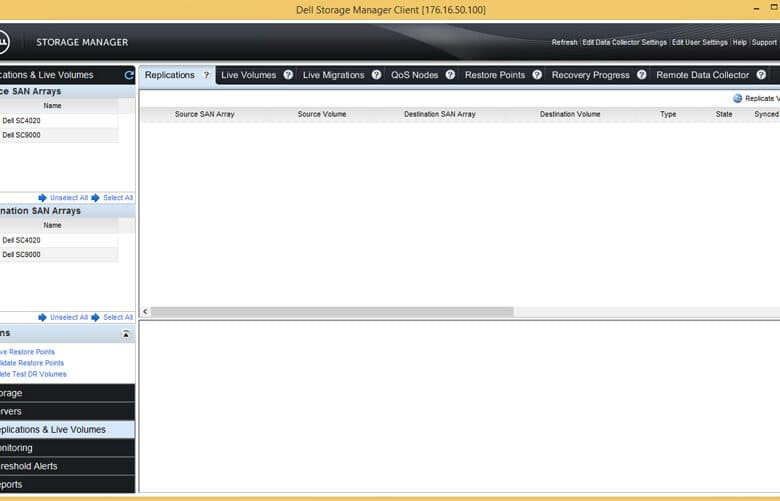Click the Help link in the top bar
The height and width of the screenshot is (501, 780).
coord(740,42)
